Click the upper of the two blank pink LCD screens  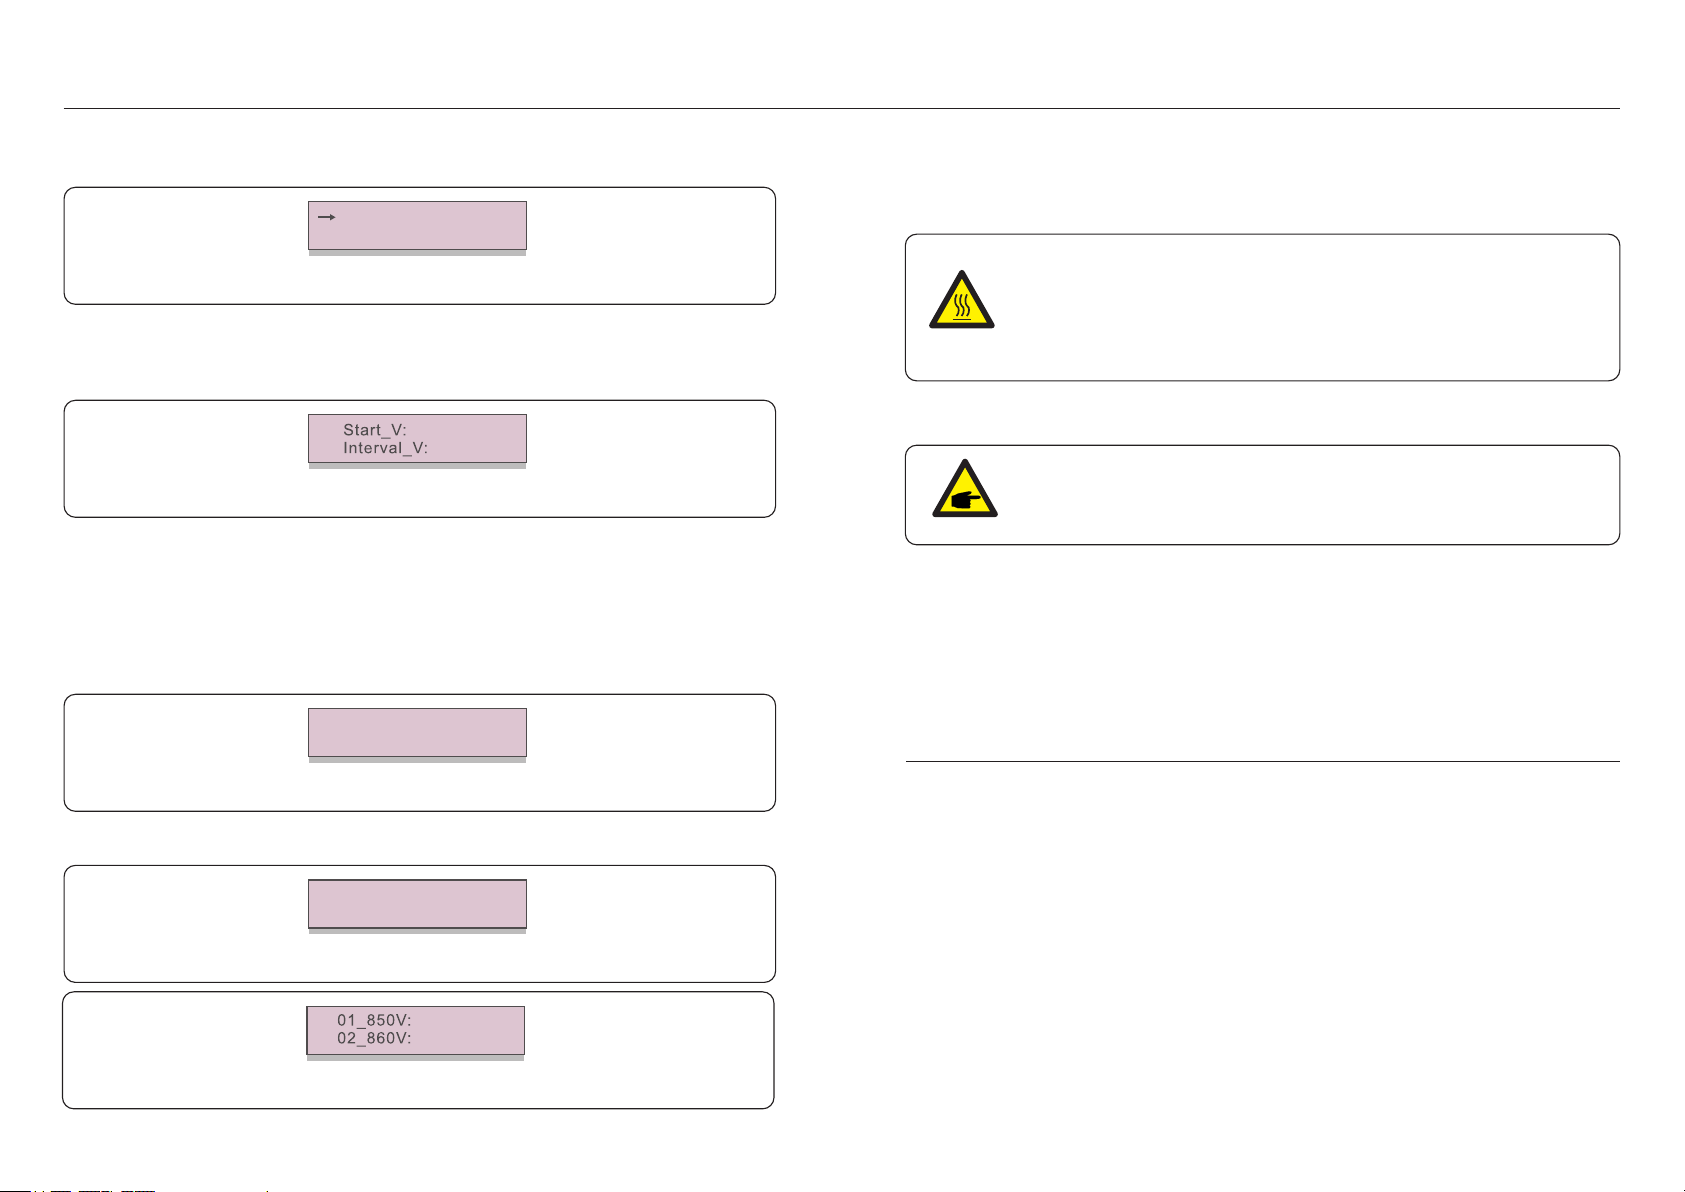(417, 732)
